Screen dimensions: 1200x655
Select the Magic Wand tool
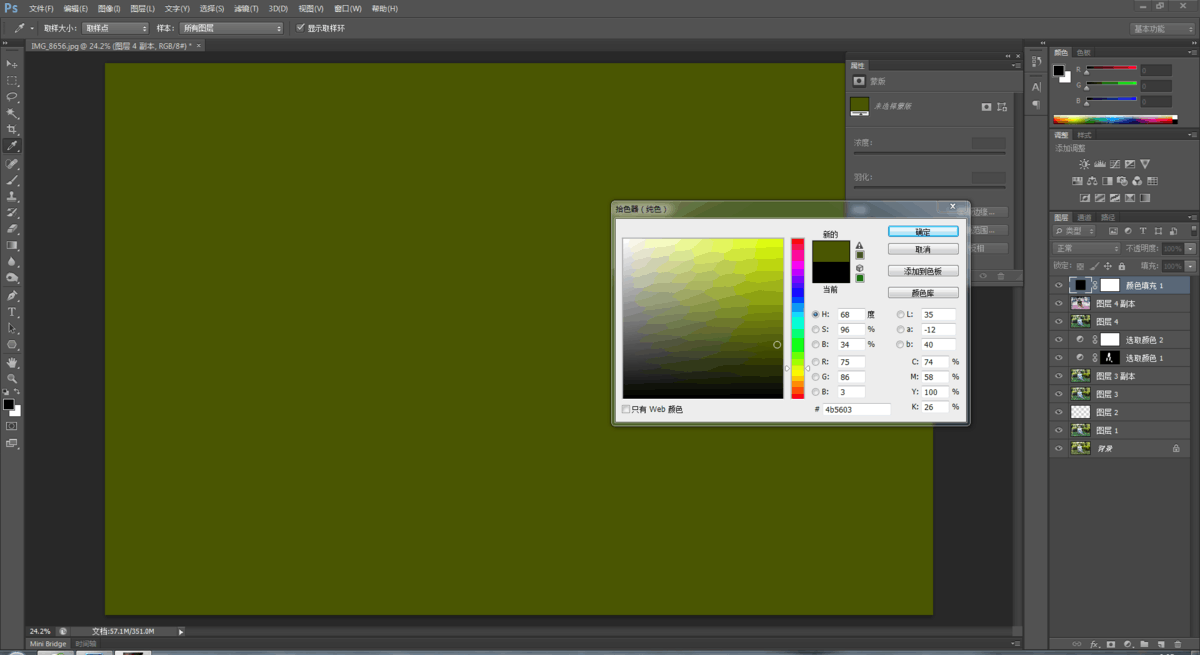pos(12,113)
